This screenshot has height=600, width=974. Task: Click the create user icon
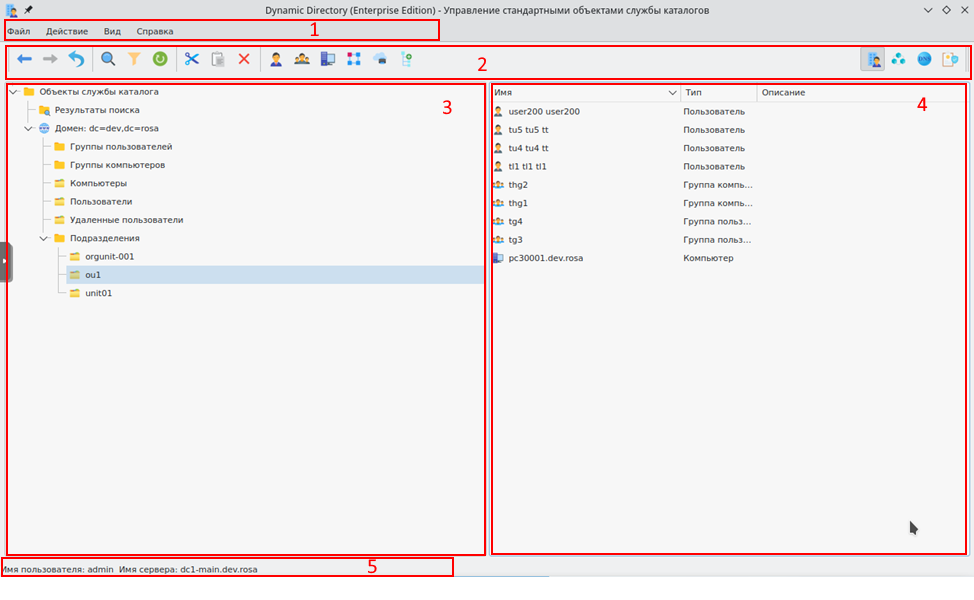276,60
